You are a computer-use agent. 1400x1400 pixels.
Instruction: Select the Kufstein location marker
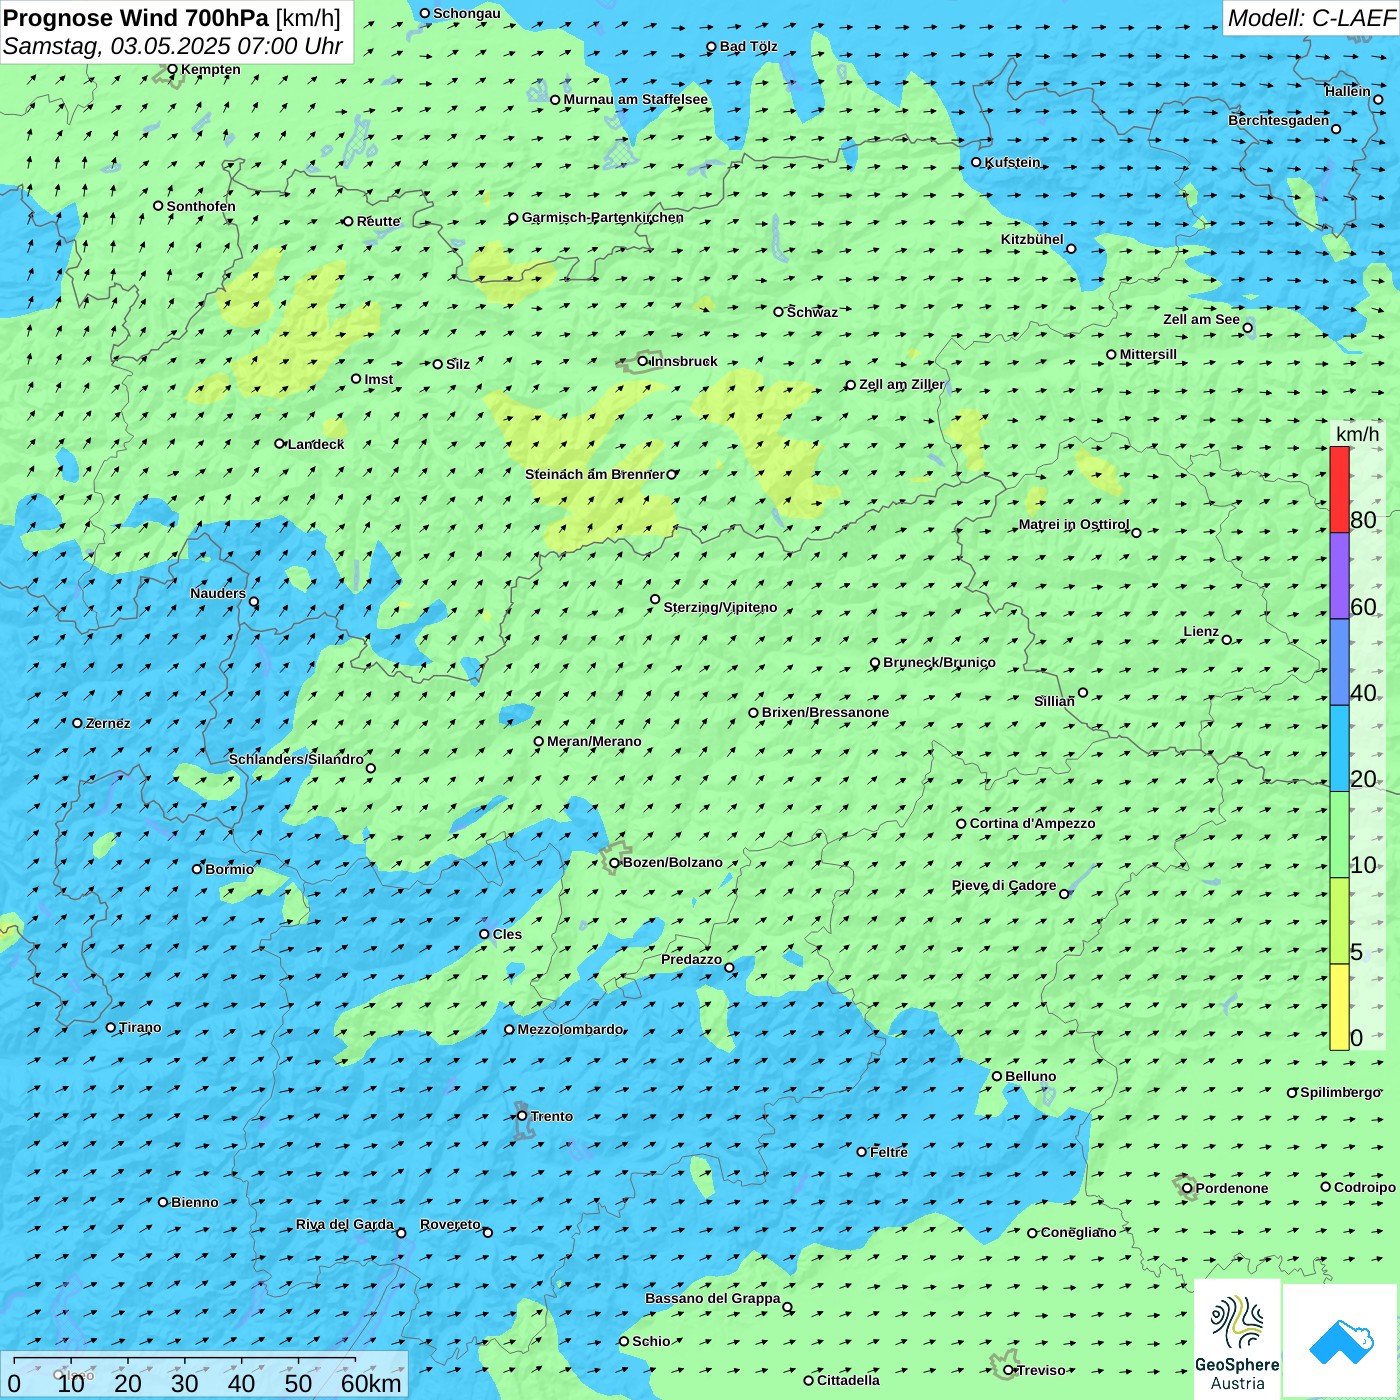[x=977, y=162]
